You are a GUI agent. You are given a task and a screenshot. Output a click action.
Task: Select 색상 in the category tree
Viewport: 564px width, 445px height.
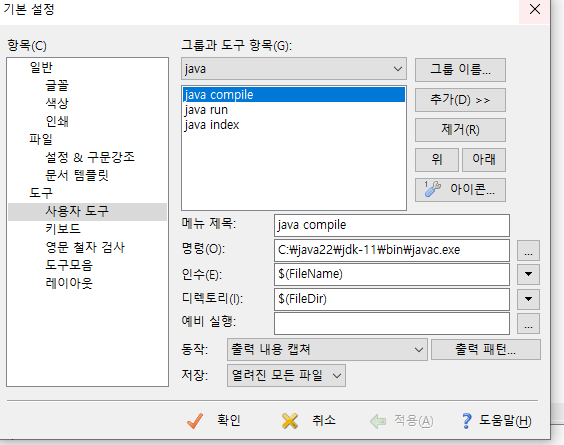tap(57, 103)
